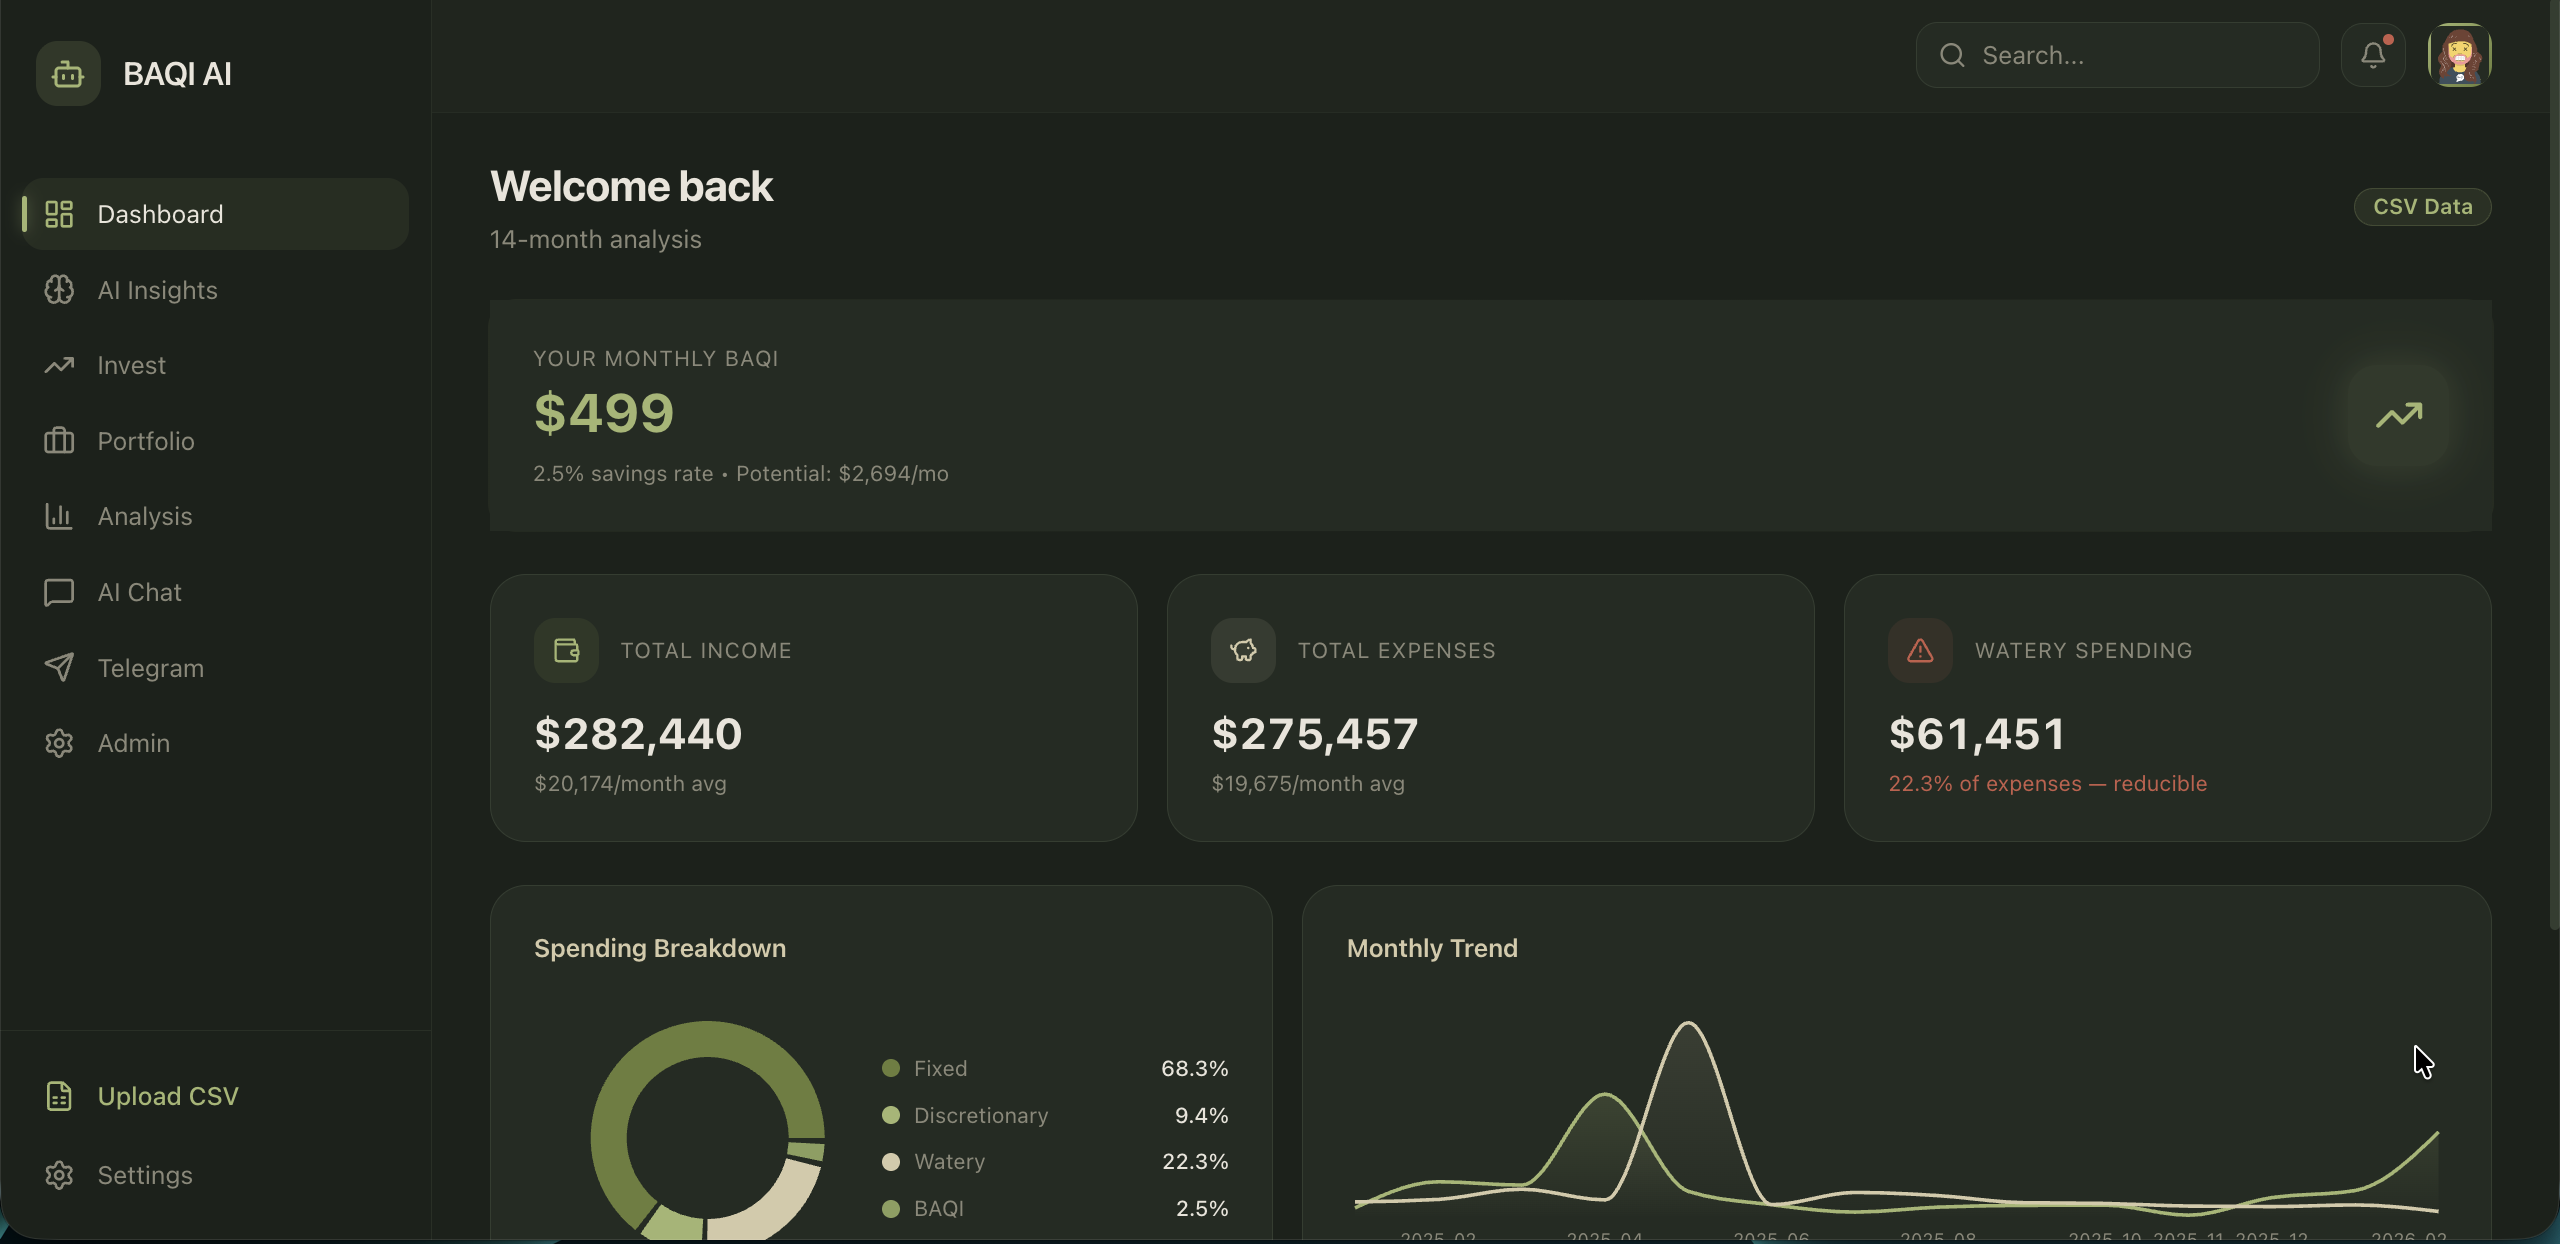Click the savings rate and potential line
The height and width of the screenshot is (1244, 2560).
(x=741, y=474)
